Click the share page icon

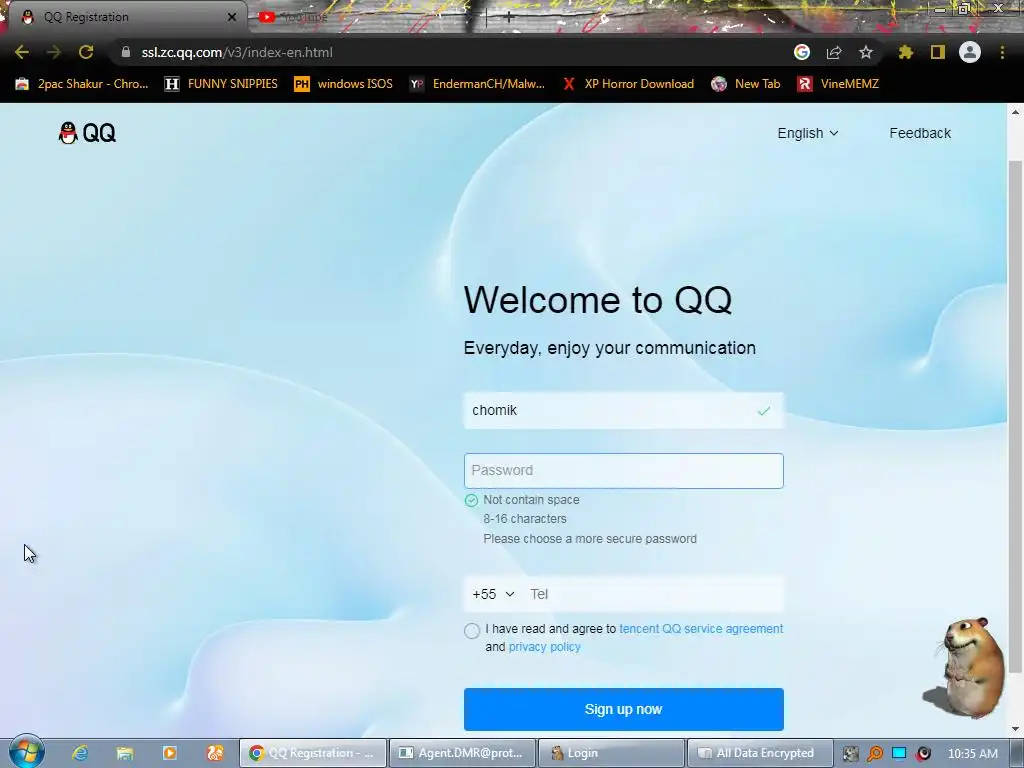pos(834,52)
